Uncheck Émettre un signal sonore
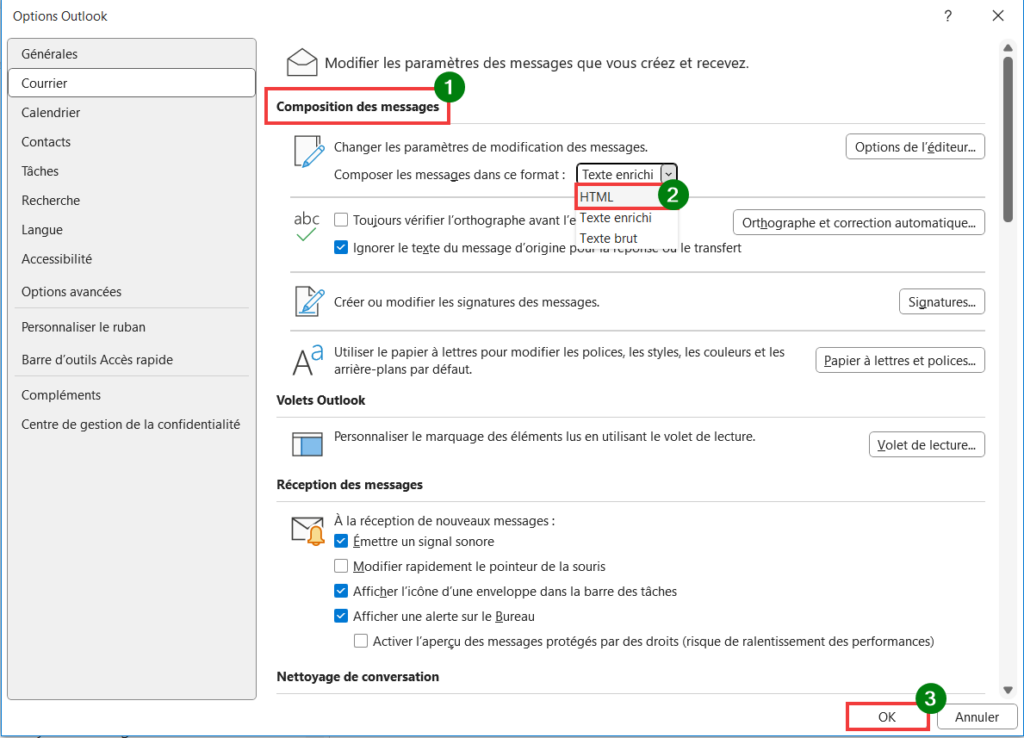Viewport: 1024px width, 738px height. point(341,541)
